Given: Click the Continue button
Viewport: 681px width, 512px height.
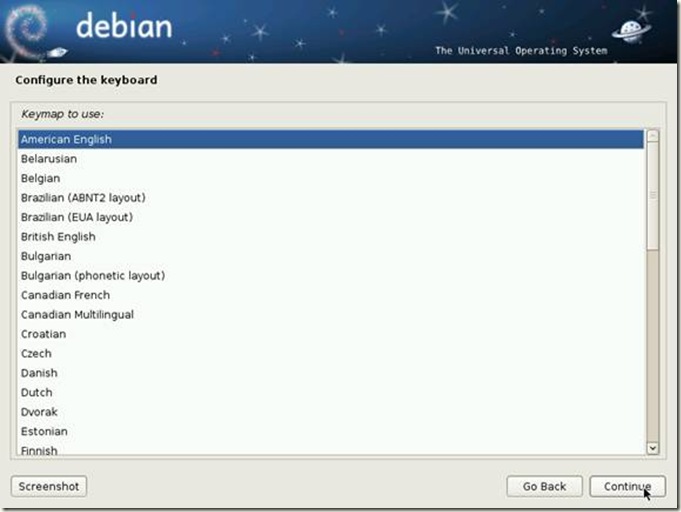Looking at the screenshot, I should click(627, 486).
